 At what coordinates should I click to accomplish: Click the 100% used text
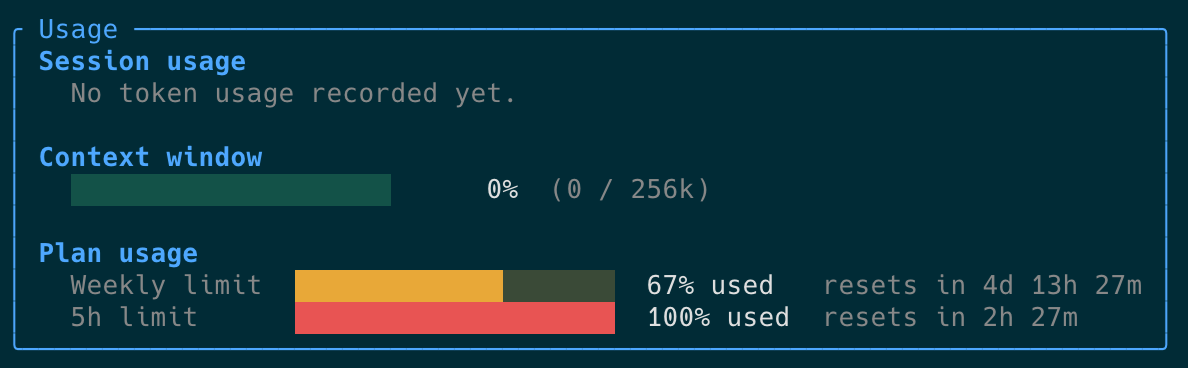point(718,317)
